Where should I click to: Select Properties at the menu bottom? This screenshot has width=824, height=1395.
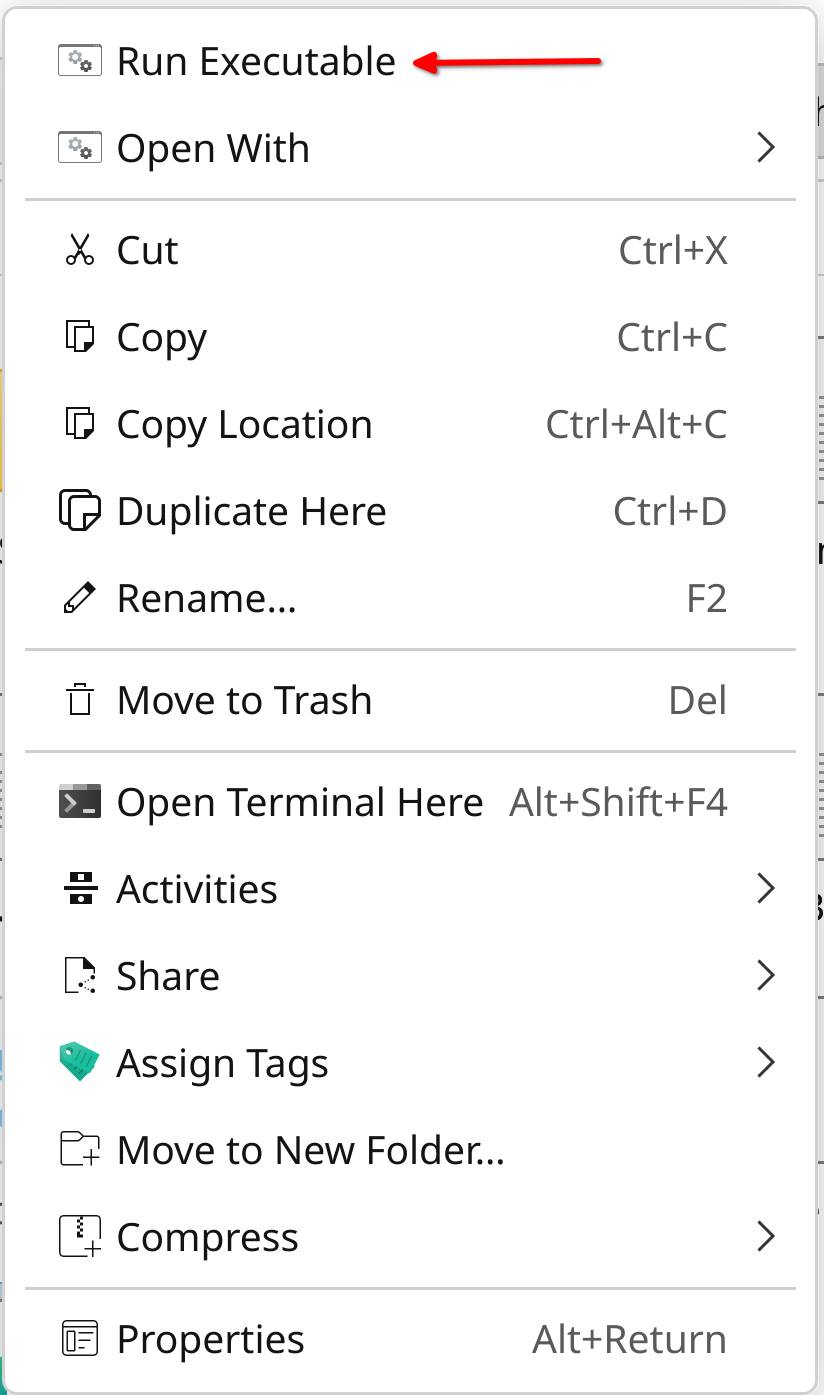[x=411, y=1339]
